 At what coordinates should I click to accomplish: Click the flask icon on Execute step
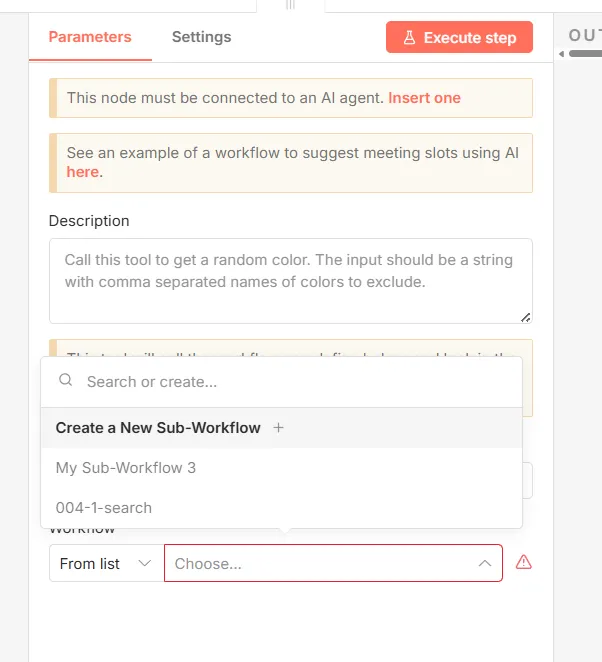(x=409, y=38)
